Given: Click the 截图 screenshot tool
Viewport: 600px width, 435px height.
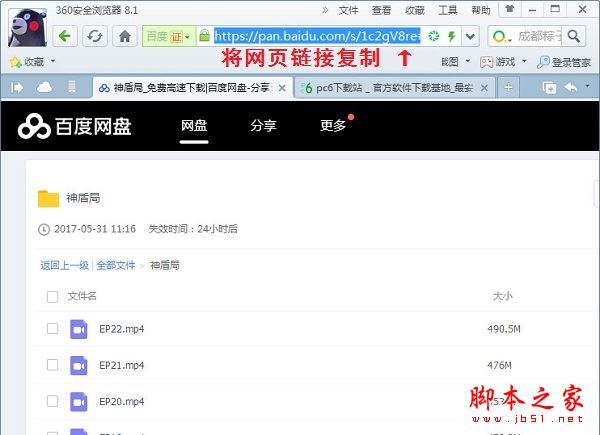Looking at the screenshot, I should click(449, 62).
